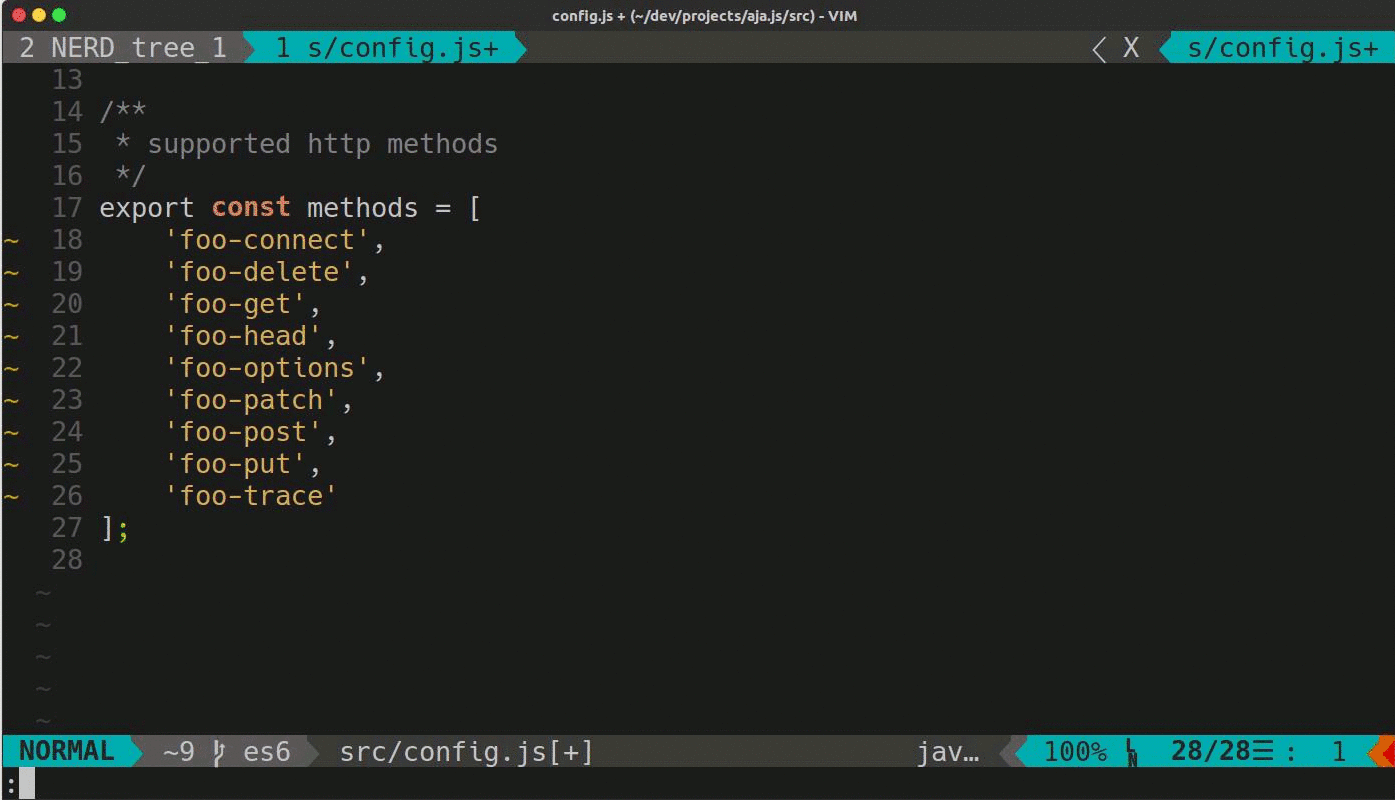
Task: Click the left chevron beside the X in the tabline
Action: (1099, 48)
